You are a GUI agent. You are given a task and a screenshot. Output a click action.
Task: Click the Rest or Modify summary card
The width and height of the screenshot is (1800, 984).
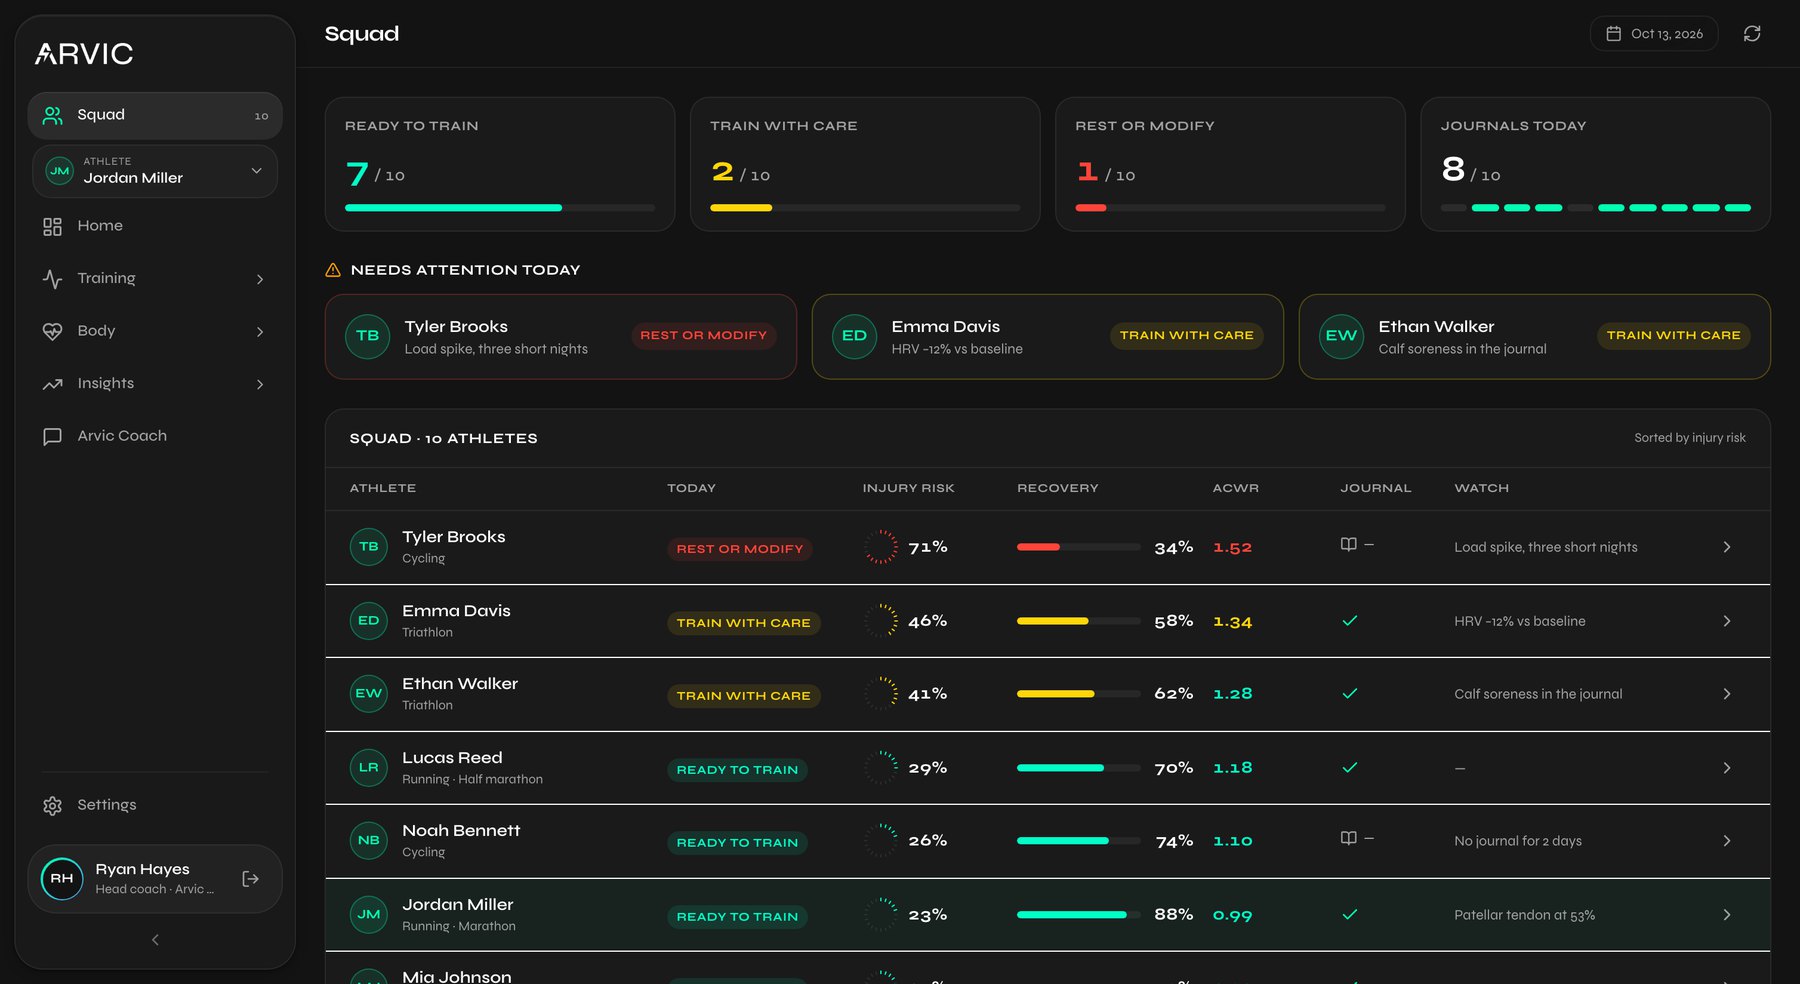coord(1230,164)
